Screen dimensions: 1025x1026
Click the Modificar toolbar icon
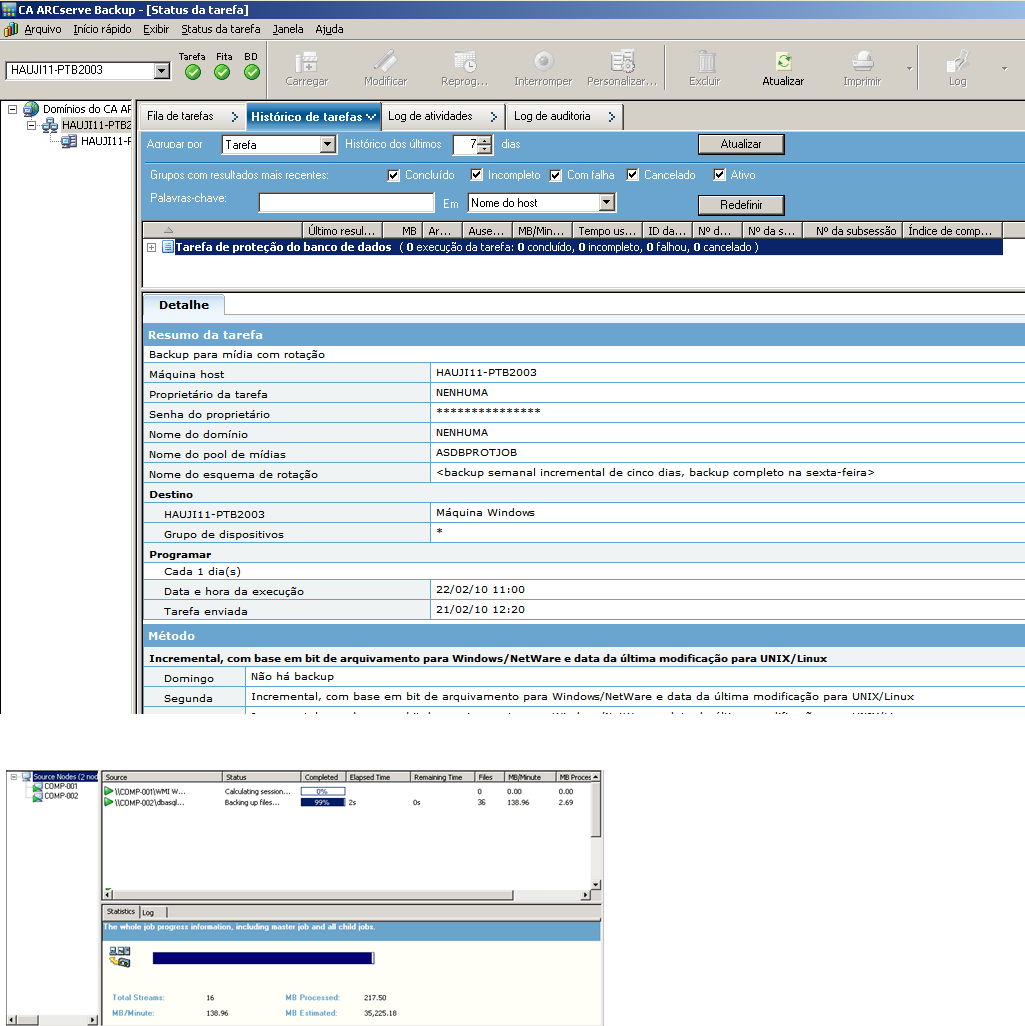coord(385,62)
